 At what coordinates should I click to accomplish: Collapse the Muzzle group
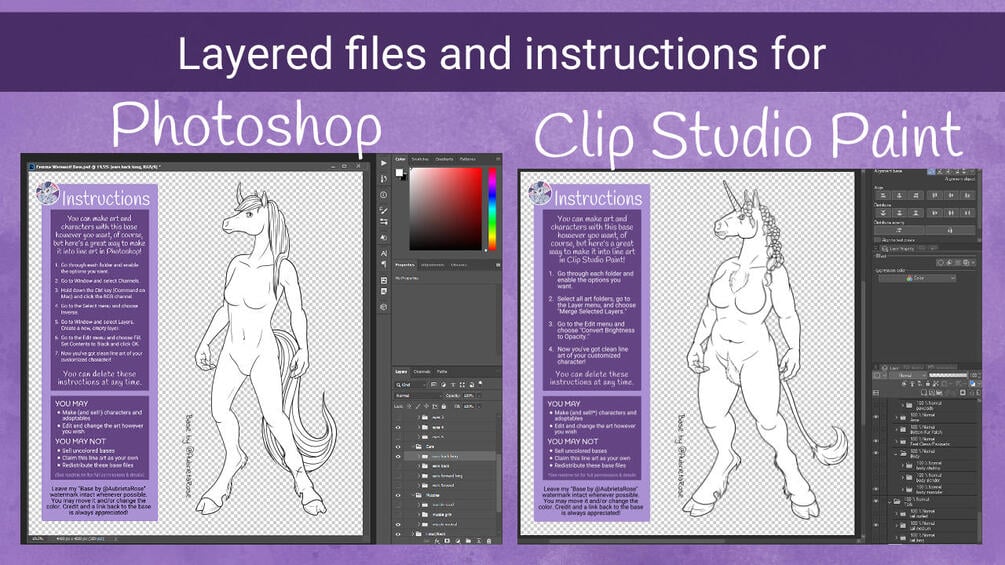pos(413,495)
